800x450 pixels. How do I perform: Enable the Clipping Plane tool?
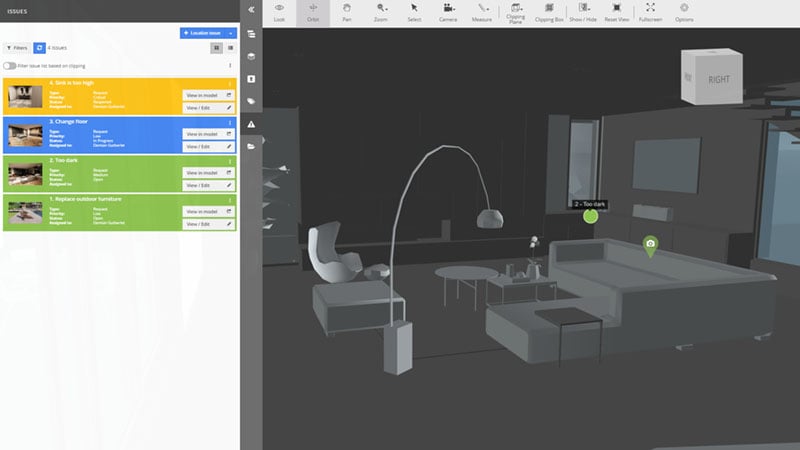[515, 13]
